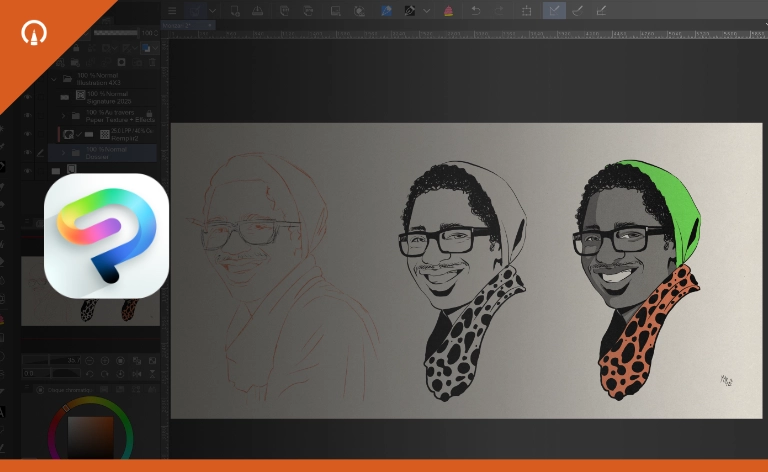Viewport: 768px width, 472px height.
Task: Click the flip horizontal icon in navigator
Action: [137, 374]
